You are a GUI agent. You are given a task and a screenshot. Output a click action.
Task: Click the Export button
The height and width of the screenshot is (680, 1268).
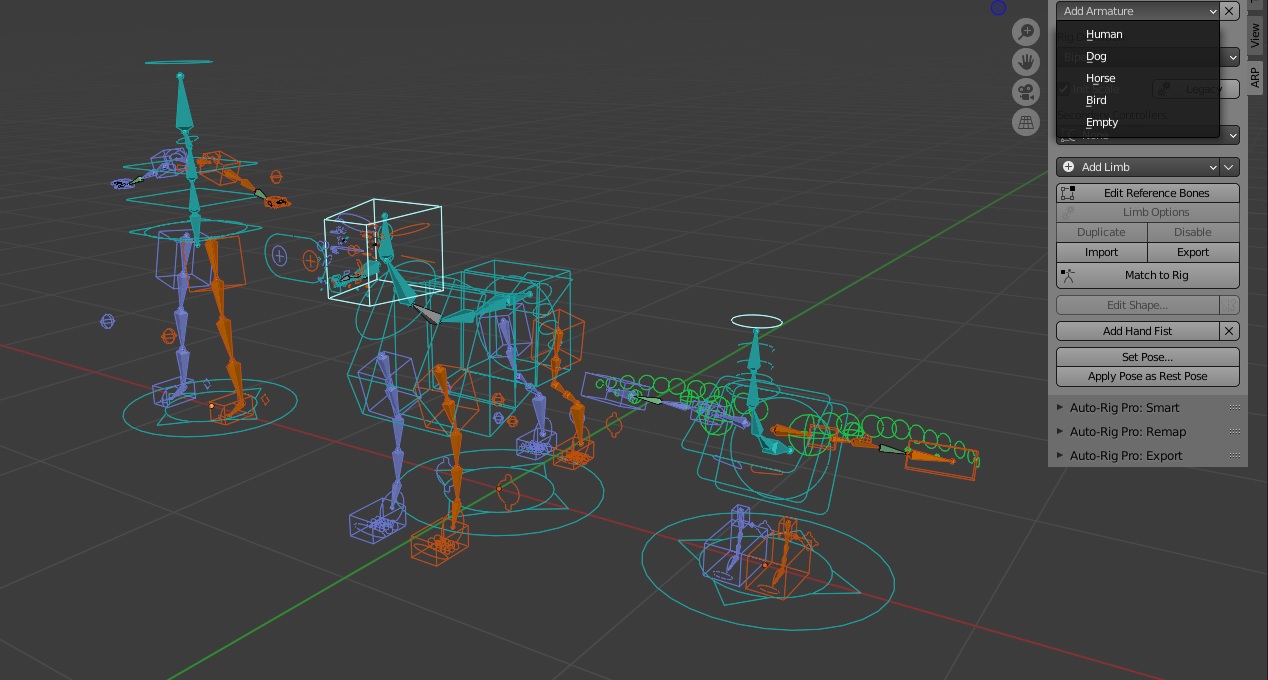coord(1193,252)
